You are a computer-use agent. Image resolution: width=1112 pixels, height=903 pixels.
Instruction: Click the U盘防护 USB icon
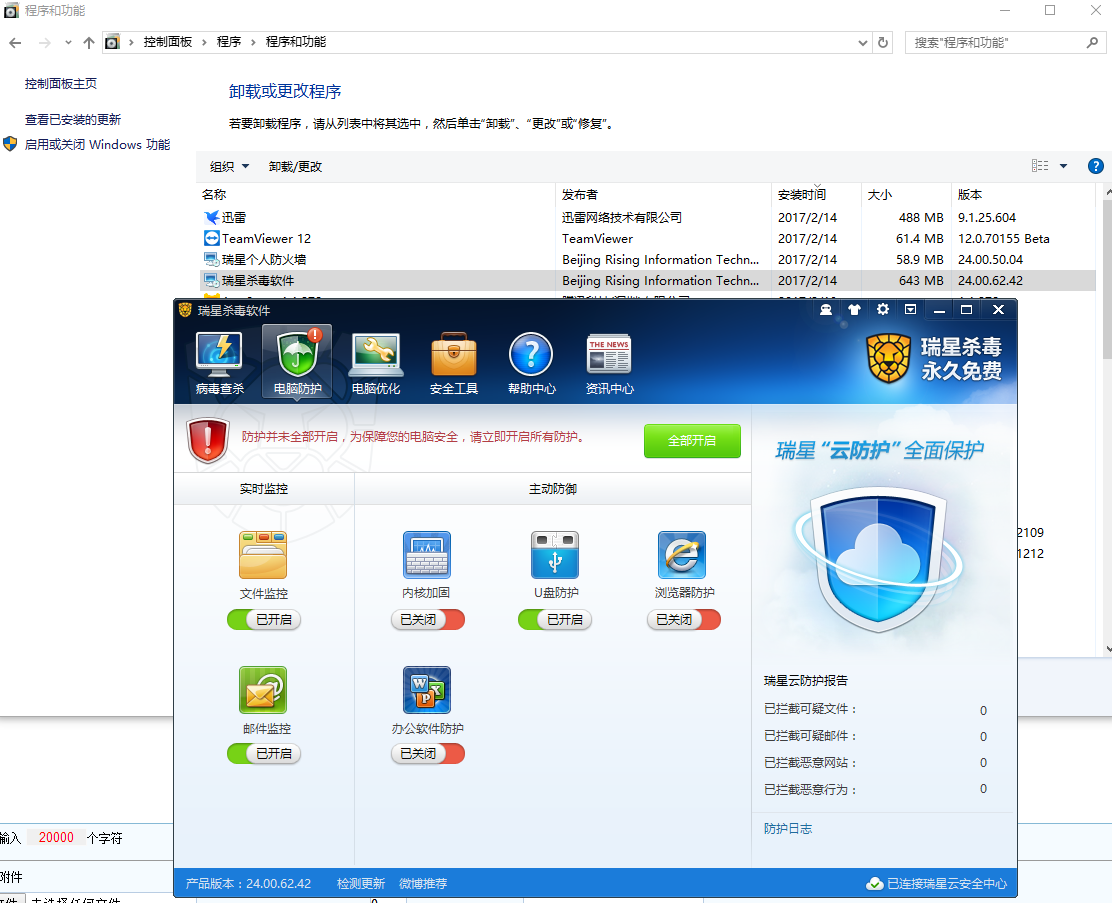pos(555,555)
